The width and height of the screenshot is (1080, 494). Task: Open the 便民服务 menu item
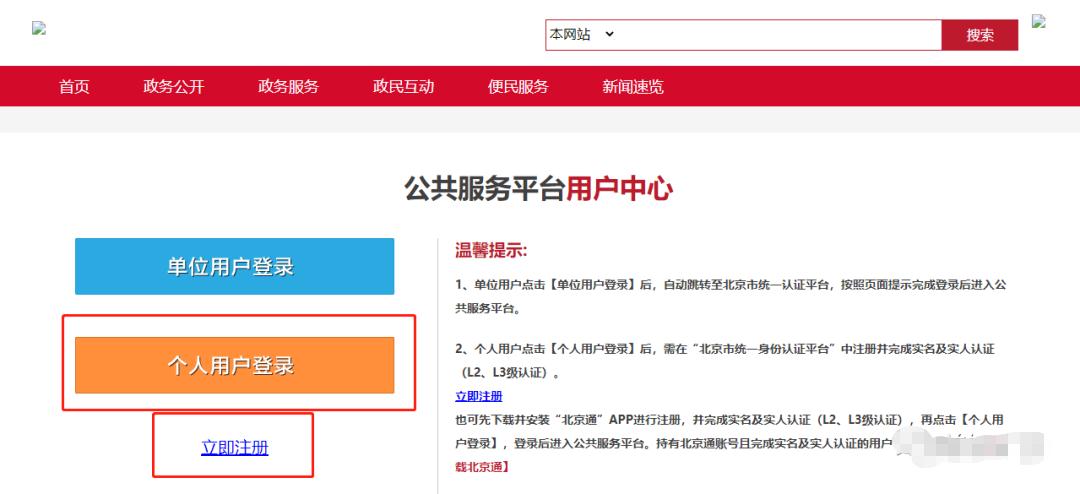[518, 87]
